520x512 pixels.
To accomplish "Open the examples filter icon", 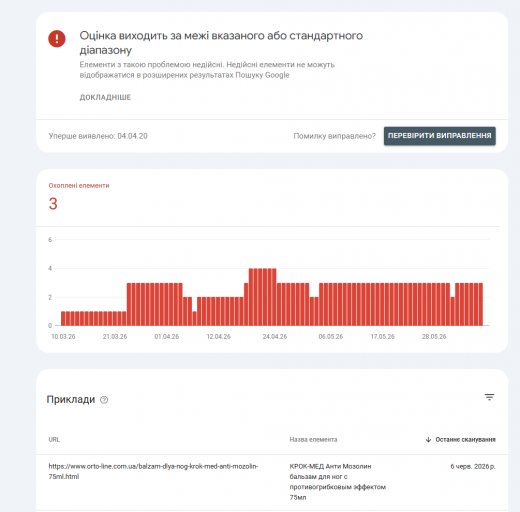I will [489, 397].
